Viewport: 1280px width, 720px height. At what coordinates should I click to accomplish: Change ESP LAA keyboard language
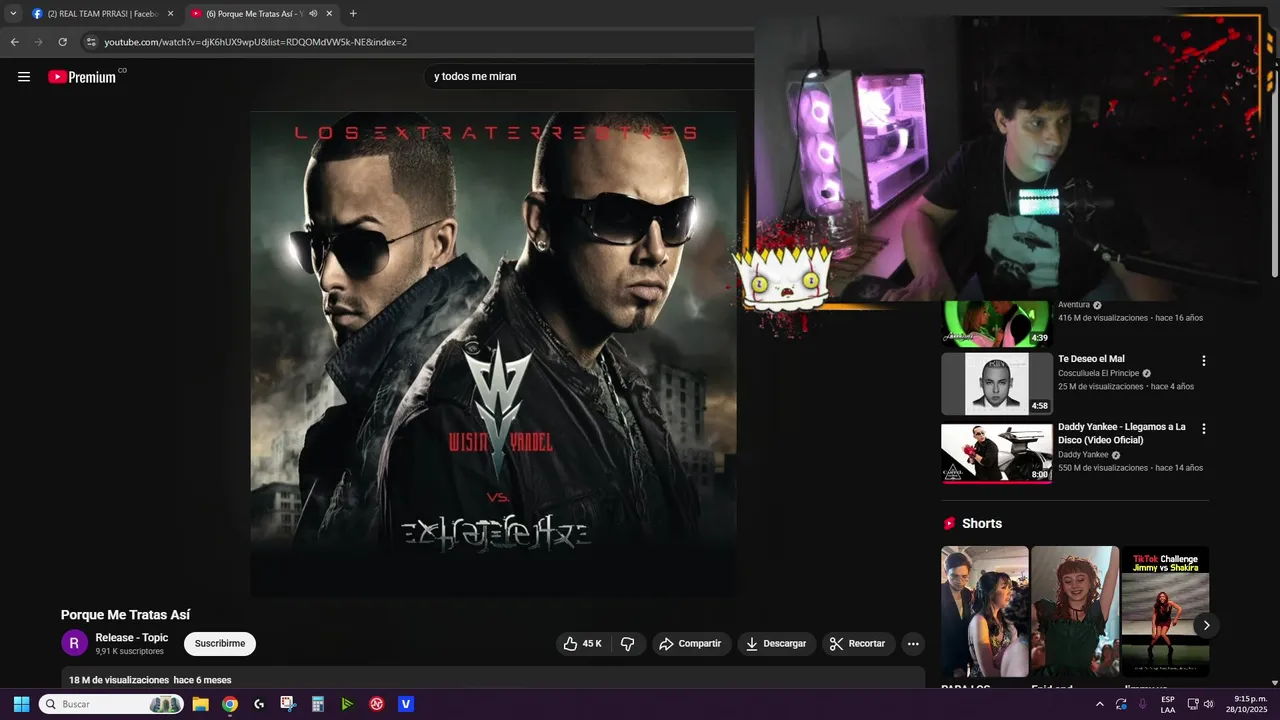point(1168,704)
